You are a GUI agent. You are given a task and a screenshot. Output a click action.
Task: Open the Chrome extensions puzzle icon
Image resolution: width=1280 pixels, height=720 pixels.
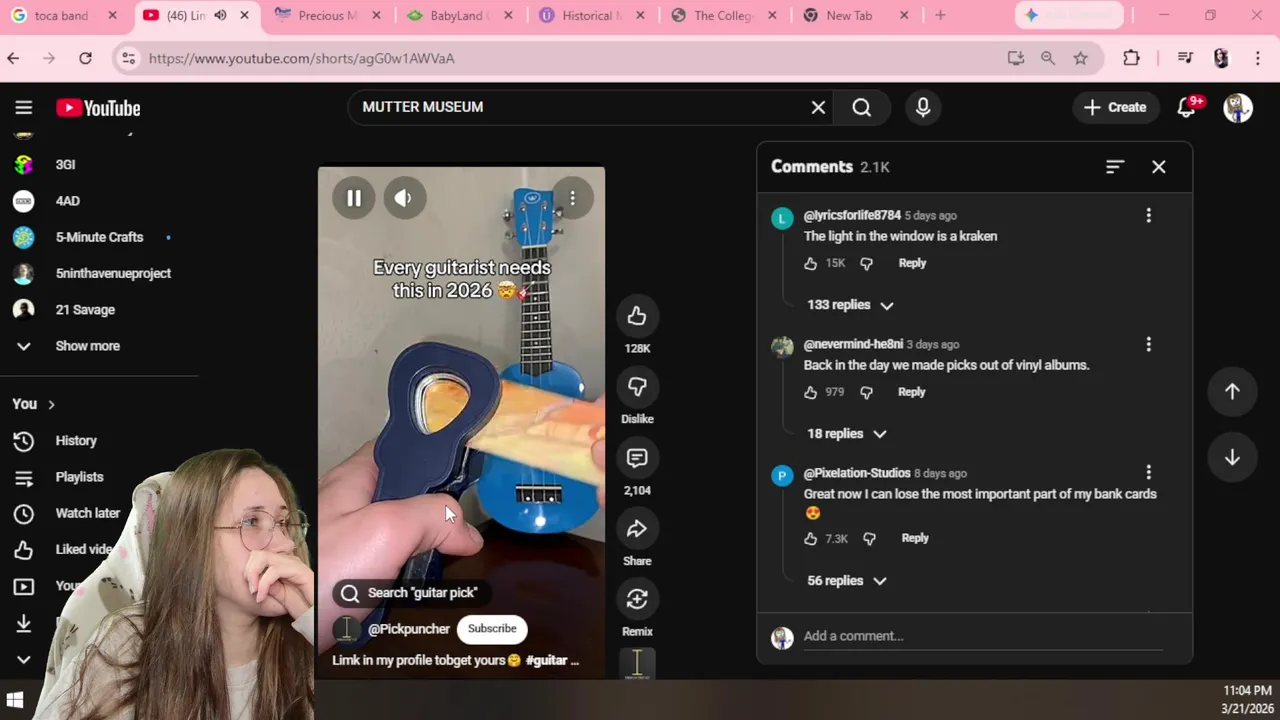(1131, 58)
